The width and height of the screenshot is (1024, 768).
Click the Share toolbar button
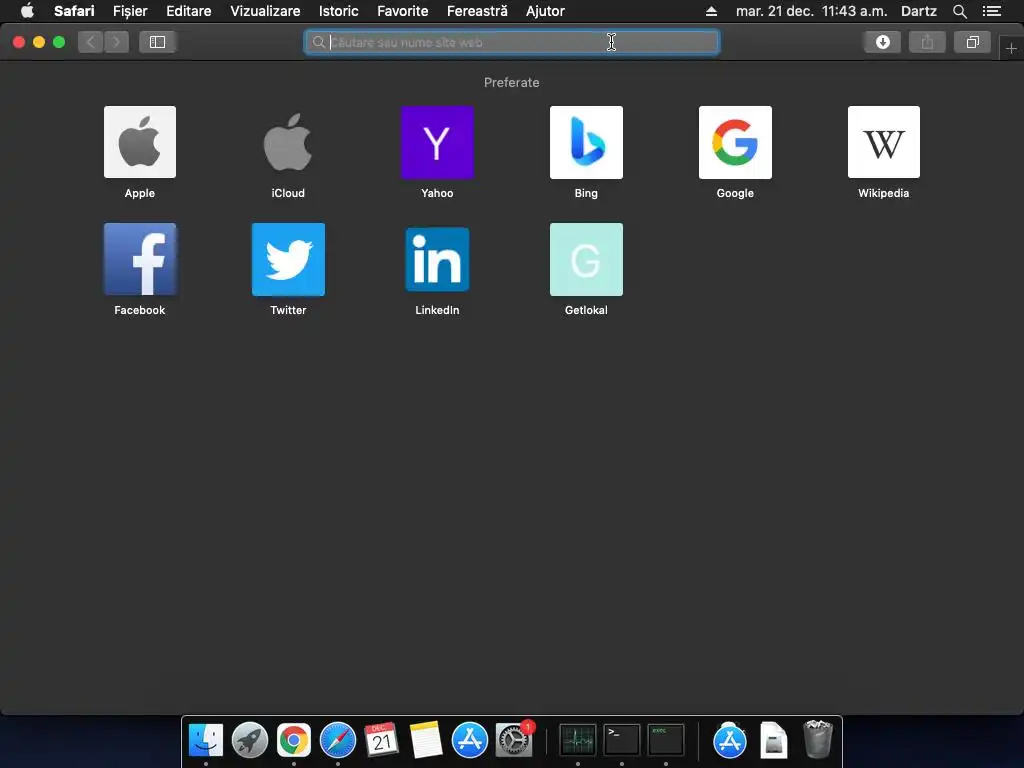[927, 42]
